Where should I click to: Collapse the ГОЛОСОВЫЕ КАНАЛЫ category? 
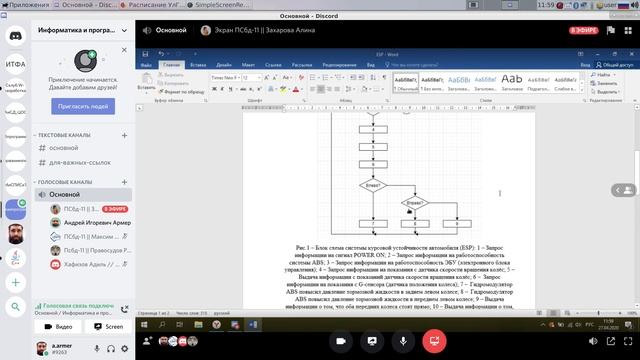[63, 182]
